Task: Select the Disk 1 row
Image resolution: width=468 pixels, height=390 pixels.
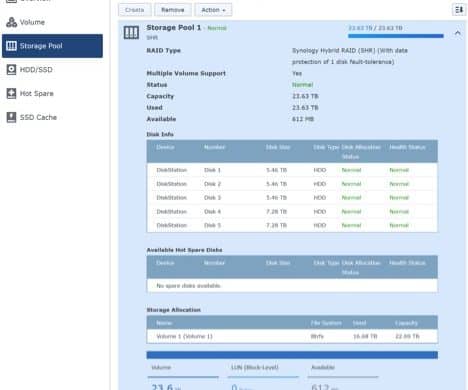Action: tap(292, 170)
